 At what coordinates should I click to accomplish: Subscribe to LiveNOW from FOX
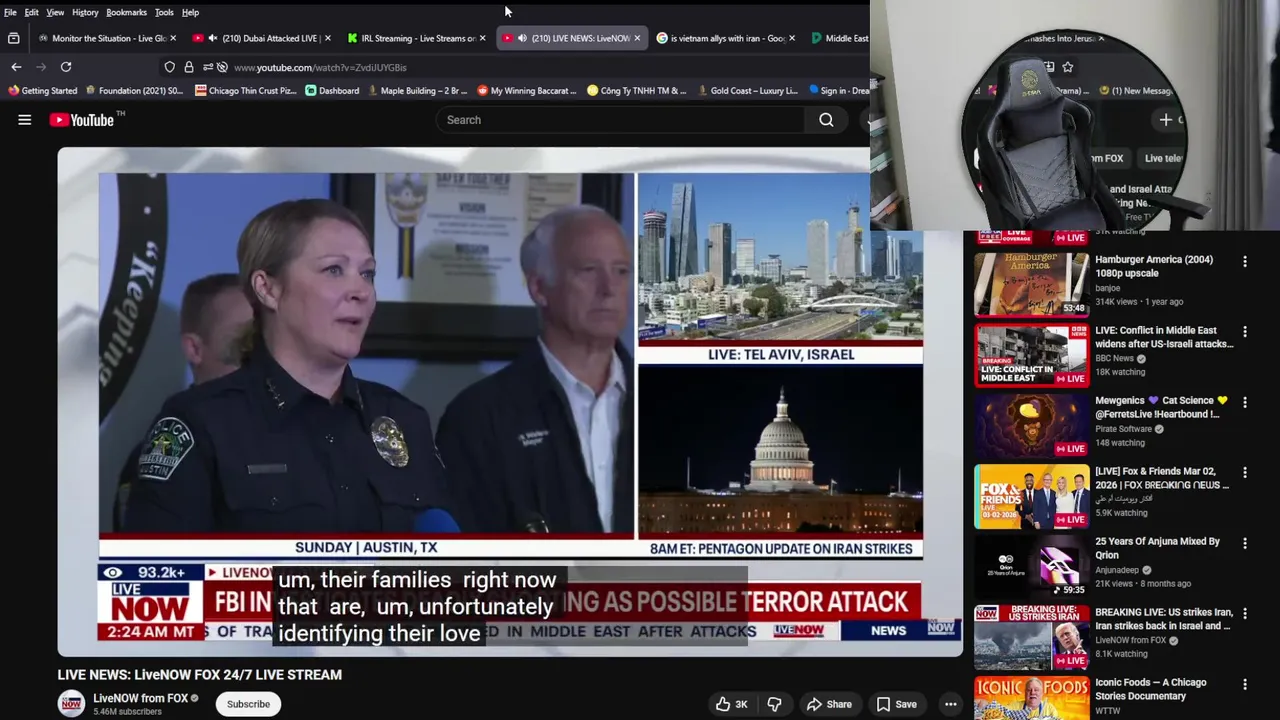[248, 704]
